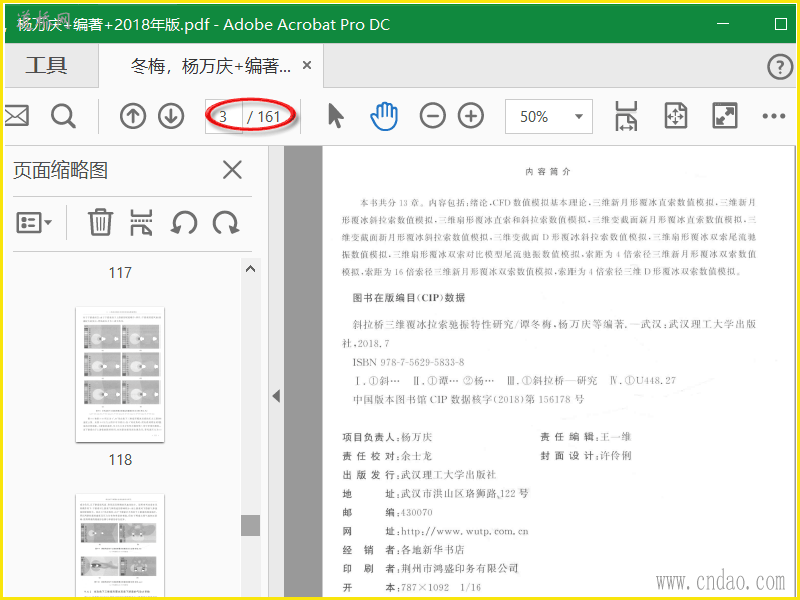
Task: Open the 工具 tools tab
Action: click(46, 65)
